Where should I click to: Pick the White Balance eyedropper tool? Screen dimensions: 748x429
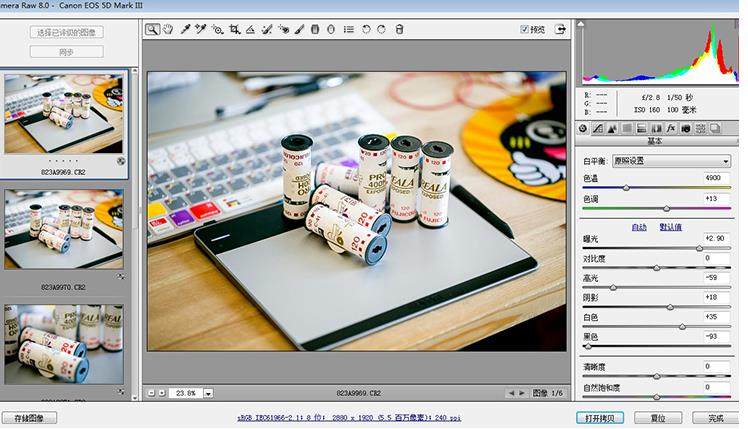point(185,30)
